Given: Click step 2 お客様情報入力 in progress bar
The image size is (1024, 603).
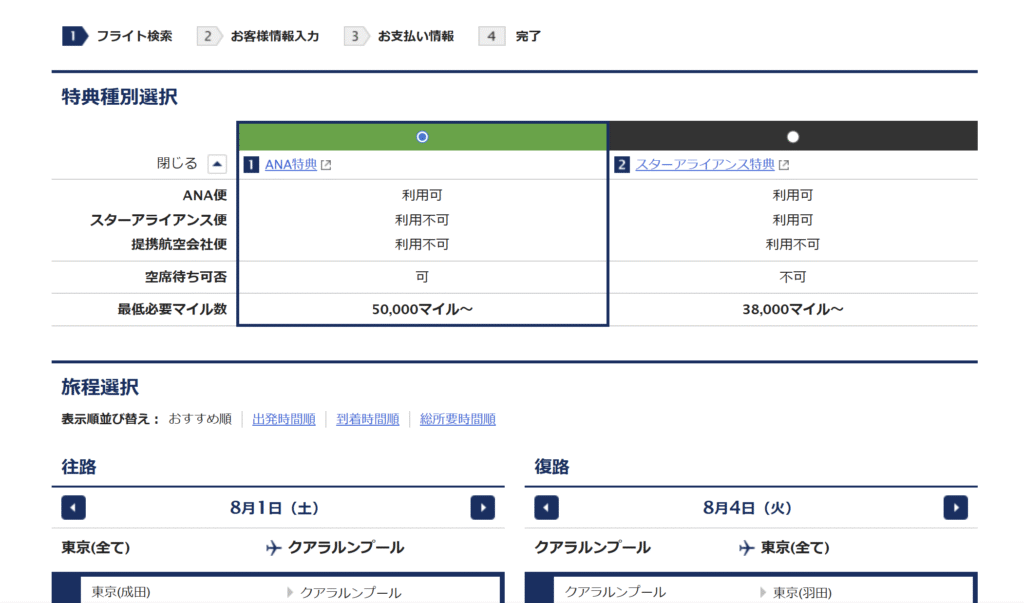Looking at the screenshot, I should [259, 36].
